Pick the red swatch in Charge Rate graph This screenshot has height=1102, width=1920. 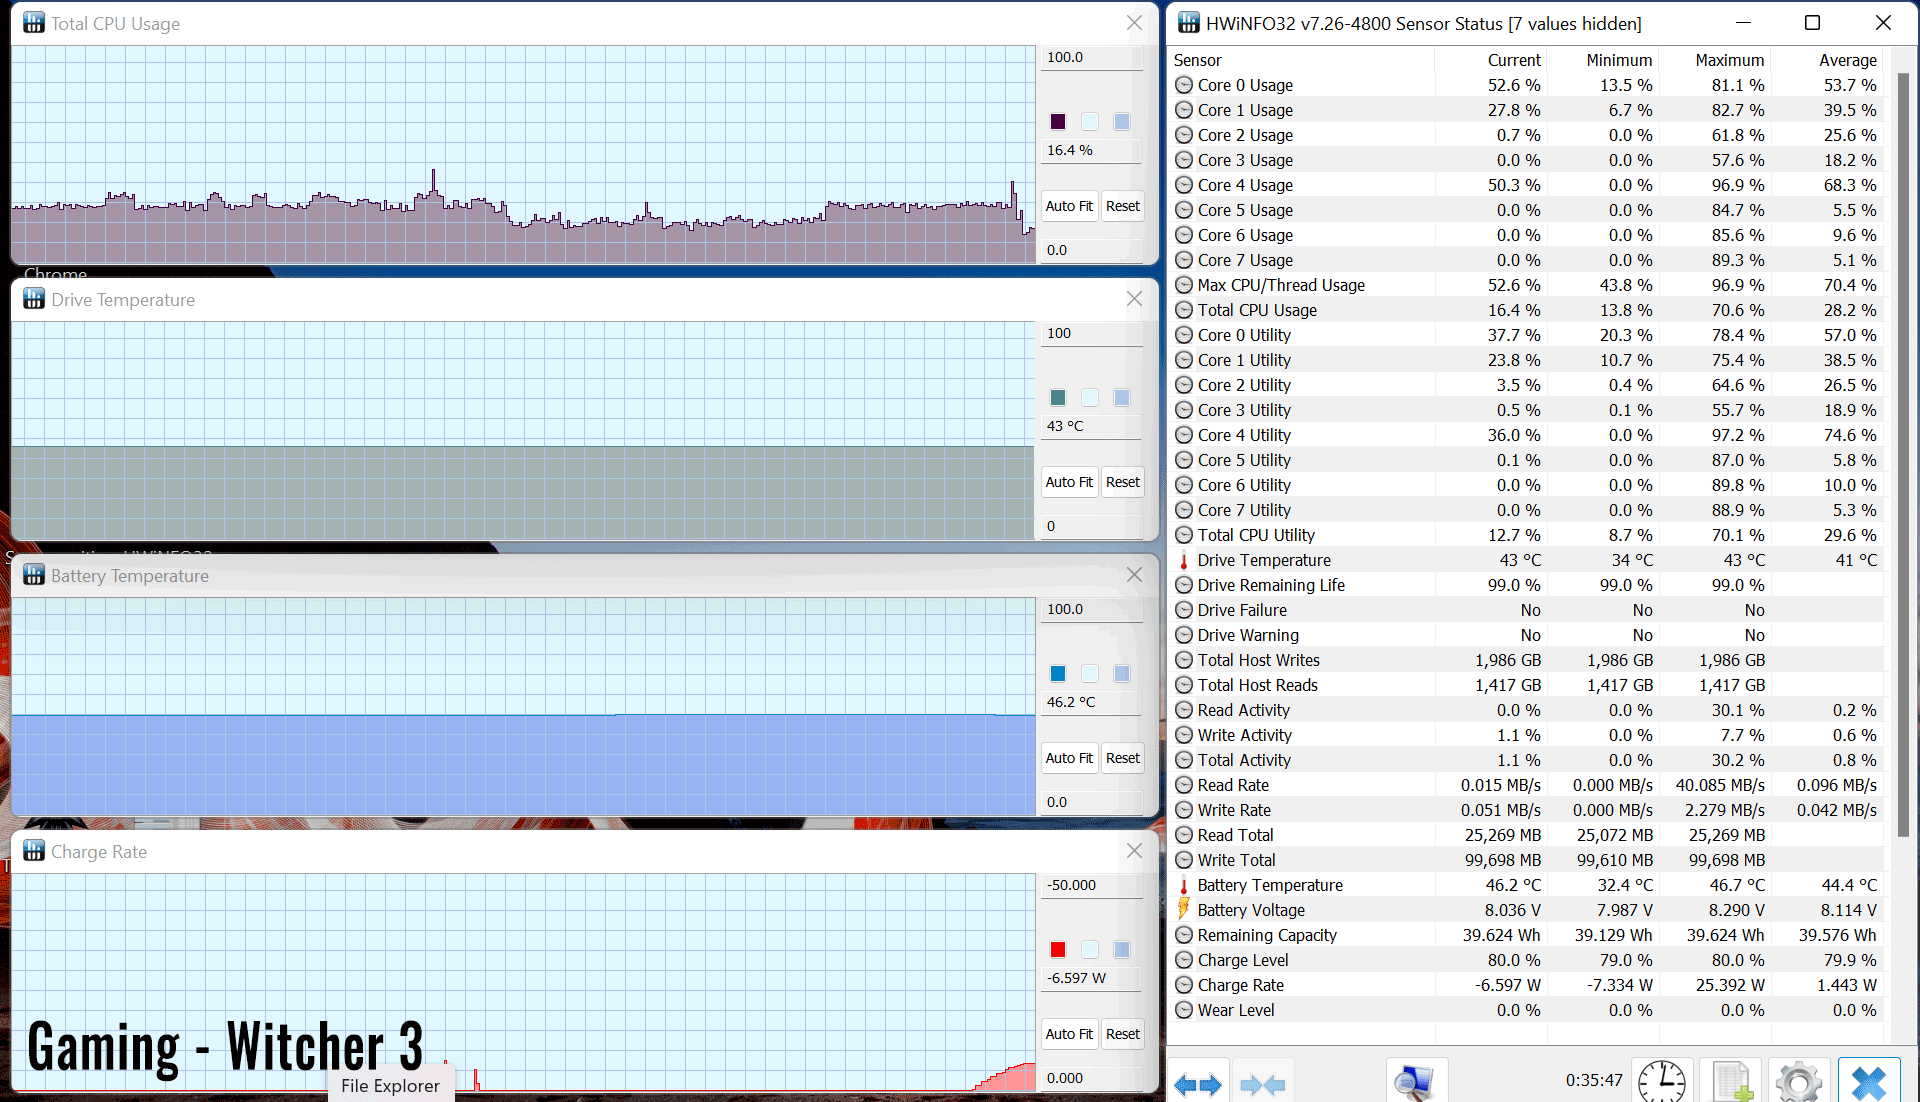pos(1058,950)
